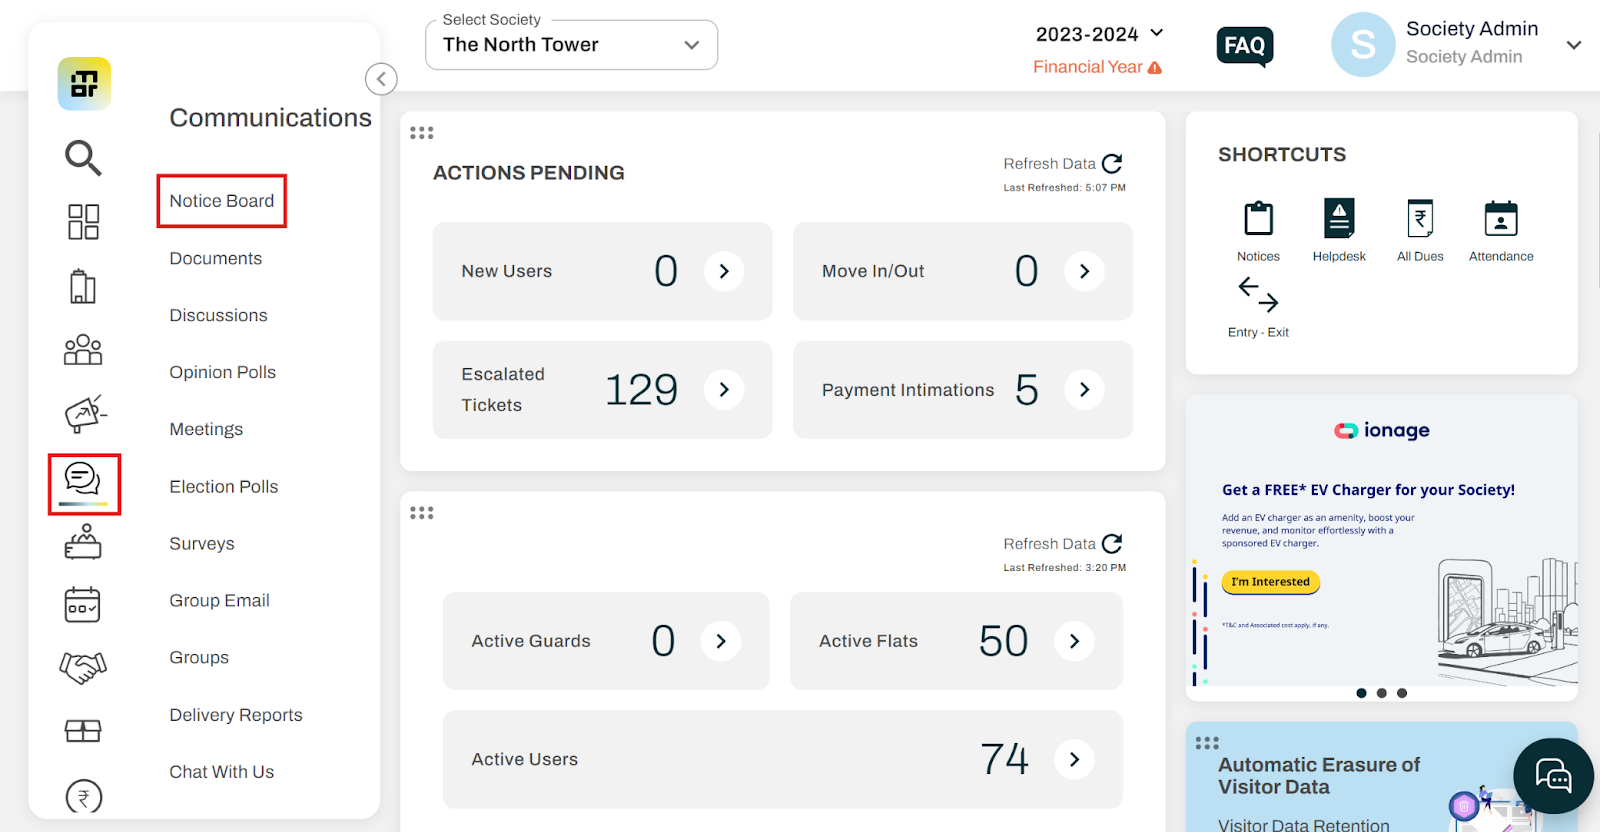This screenshot has height=832, width=1600.
Task: Open the megaphone icon in sidebar
Action: pyautogui.click(x=85, y=413)
